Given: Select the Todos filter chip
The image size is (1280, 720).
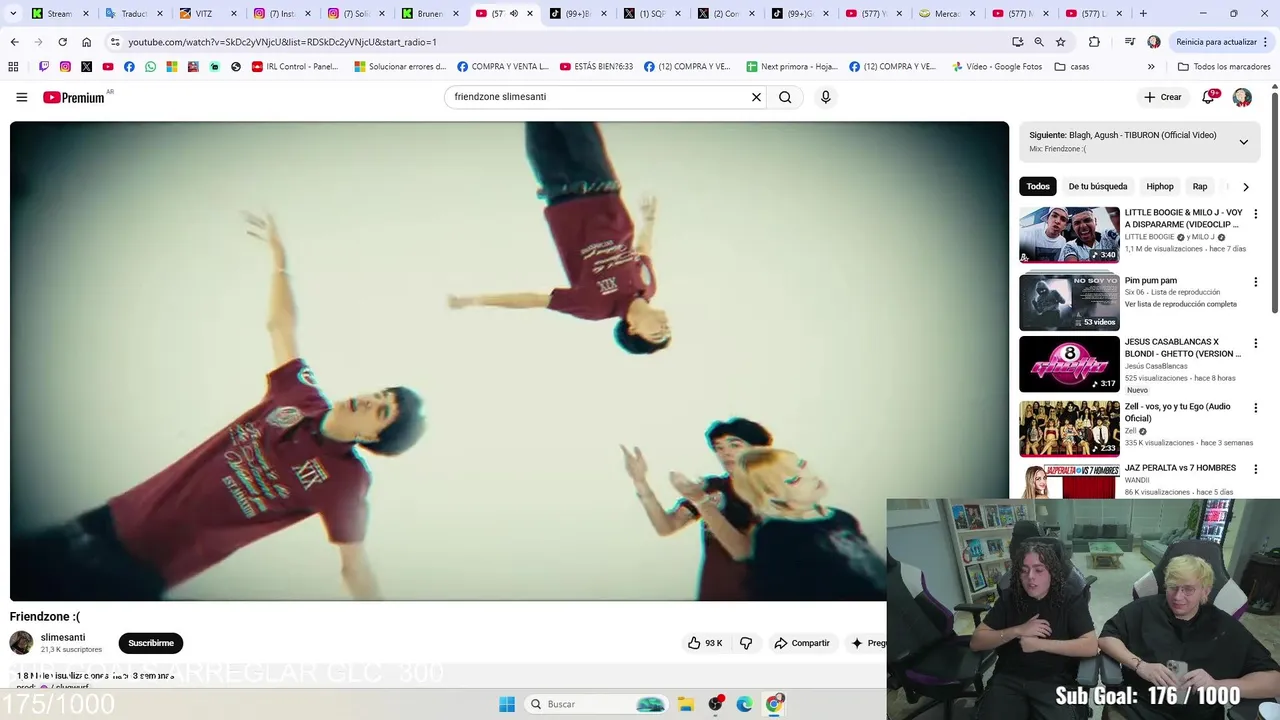Looking at the screenshot, I should [1038, 187].
